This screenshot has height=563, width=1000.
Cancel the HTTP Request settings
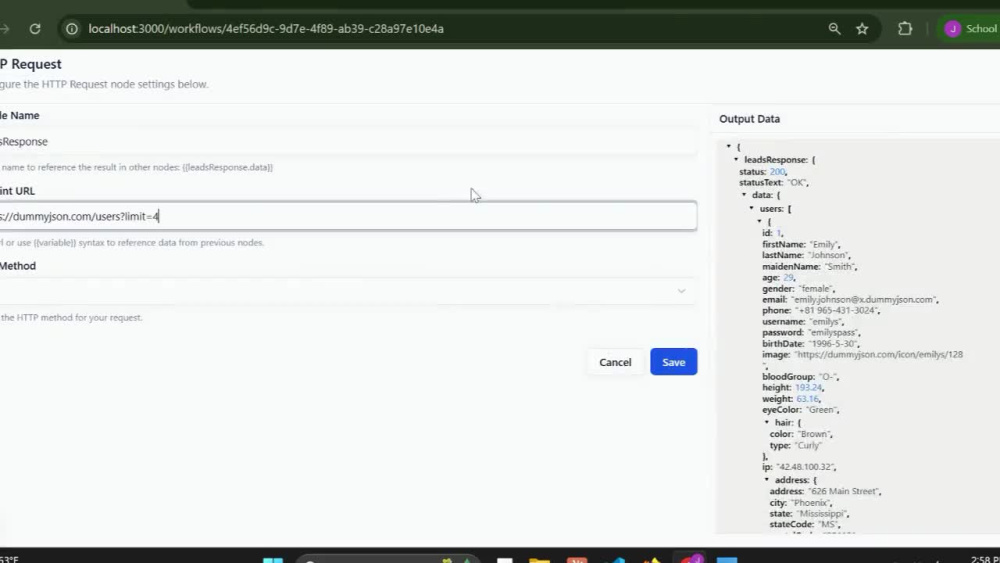coord(615,362)
